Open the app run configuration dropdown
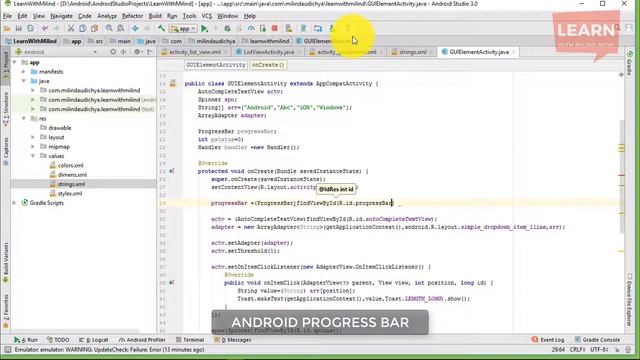 (x=184, y=29)
